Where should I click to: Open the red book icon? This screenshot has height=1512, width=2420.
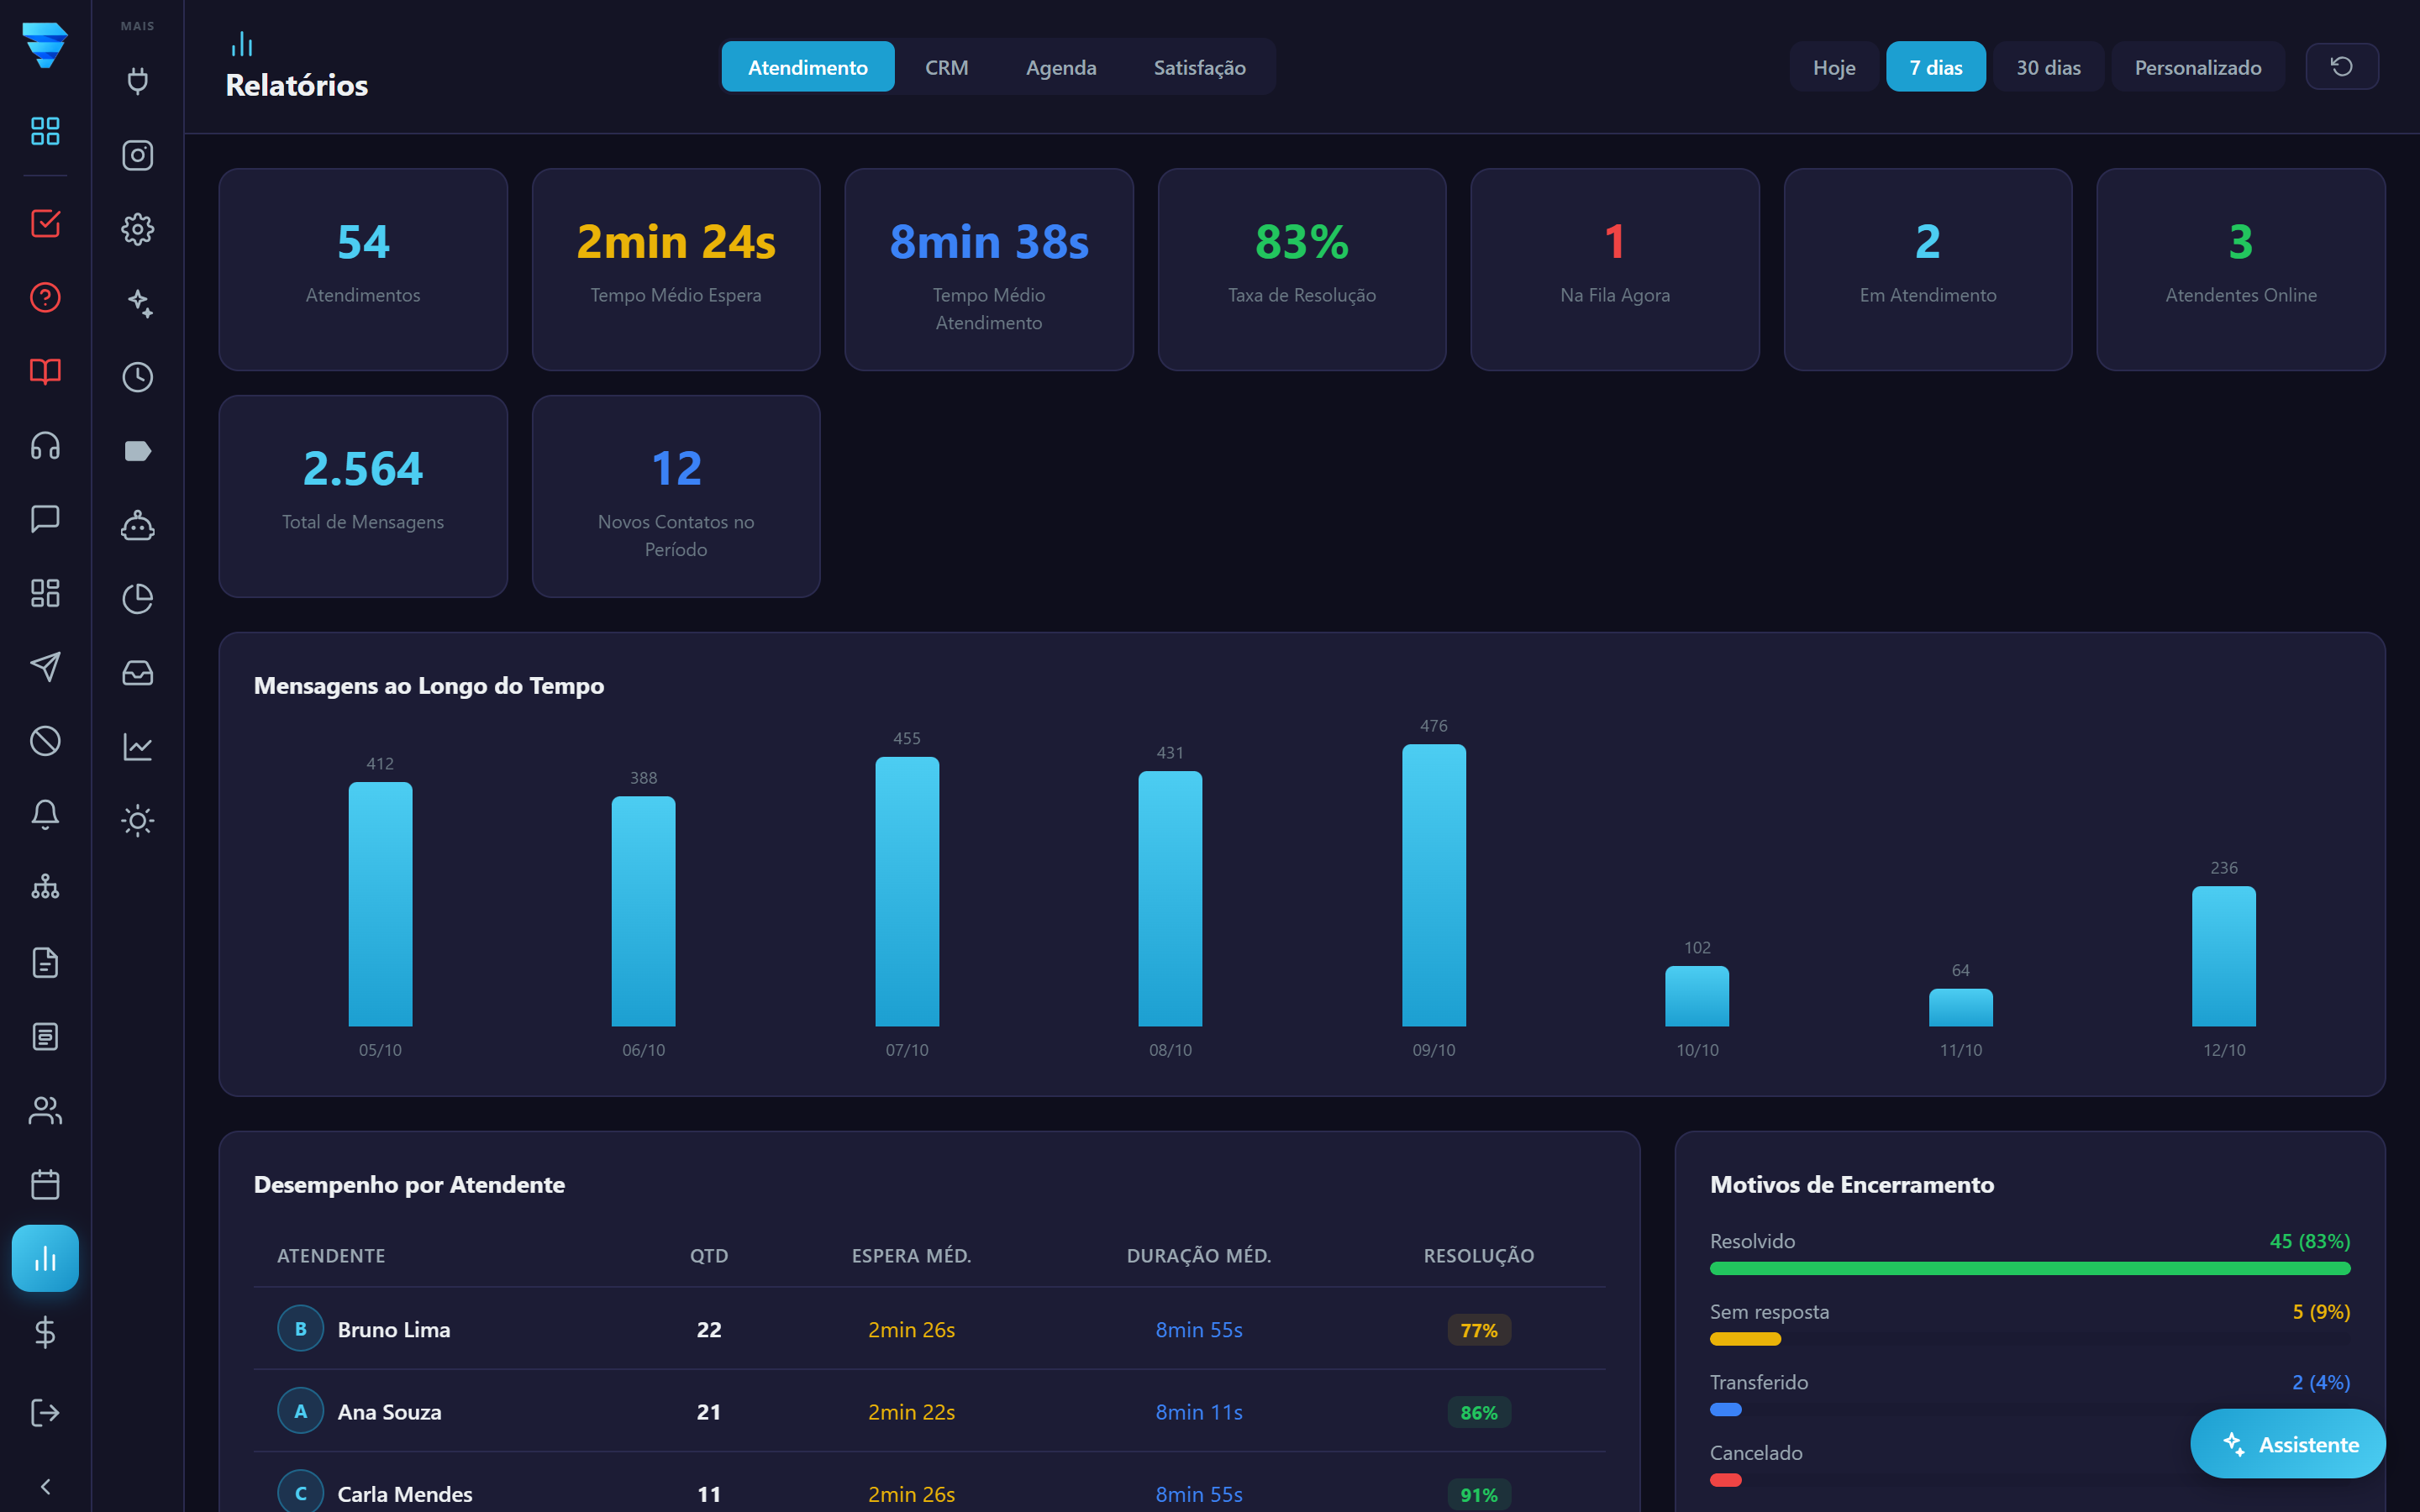click(x=45, y=371)
